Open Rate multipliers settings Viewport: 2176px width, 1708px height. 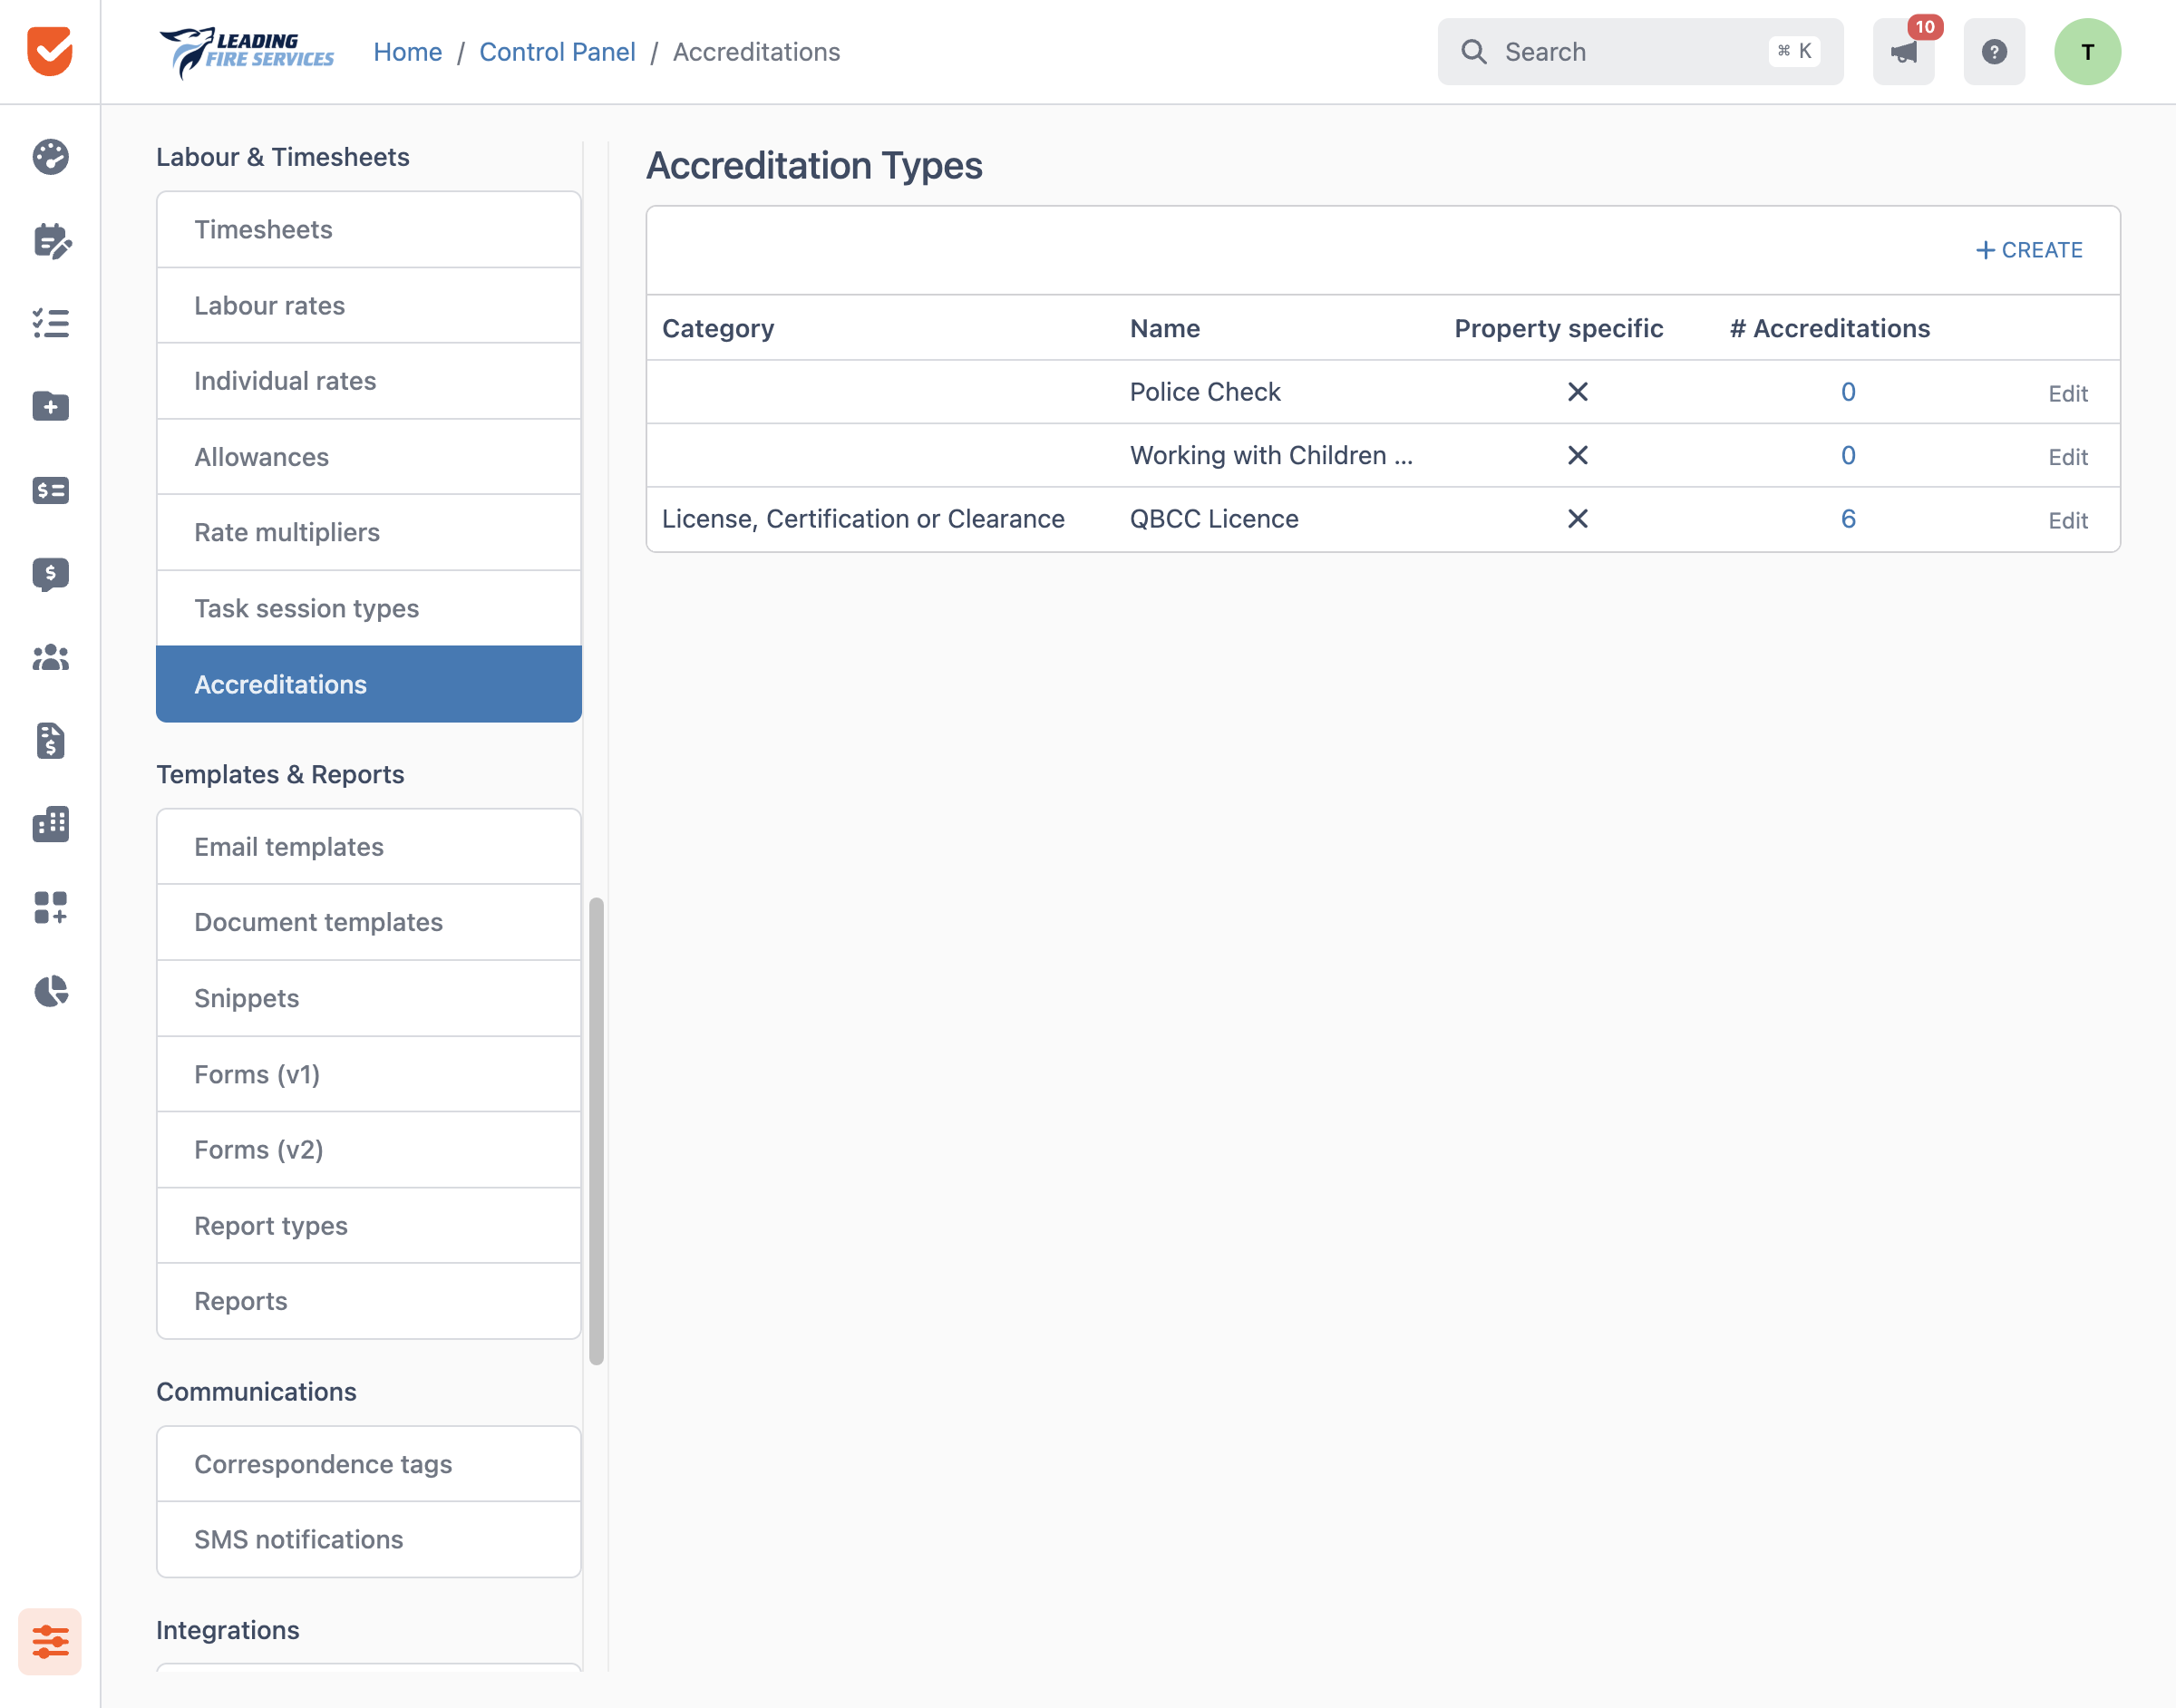369,532
